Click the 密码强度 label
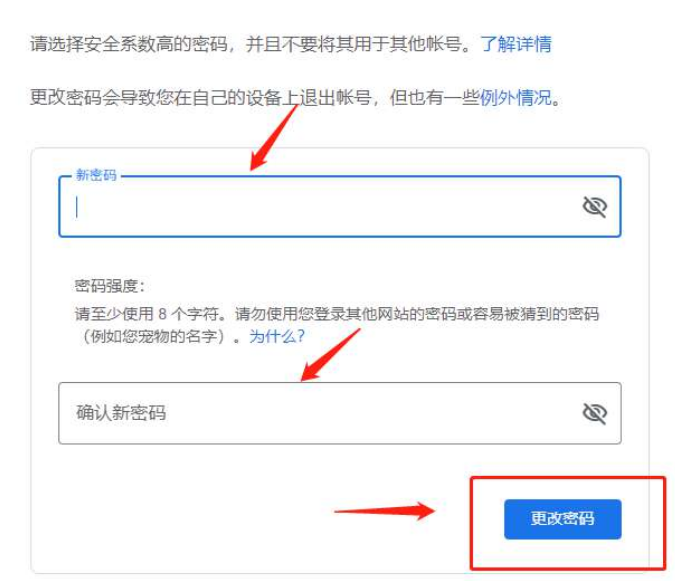Viewport: 675px width, 581px height. [110, 286]
